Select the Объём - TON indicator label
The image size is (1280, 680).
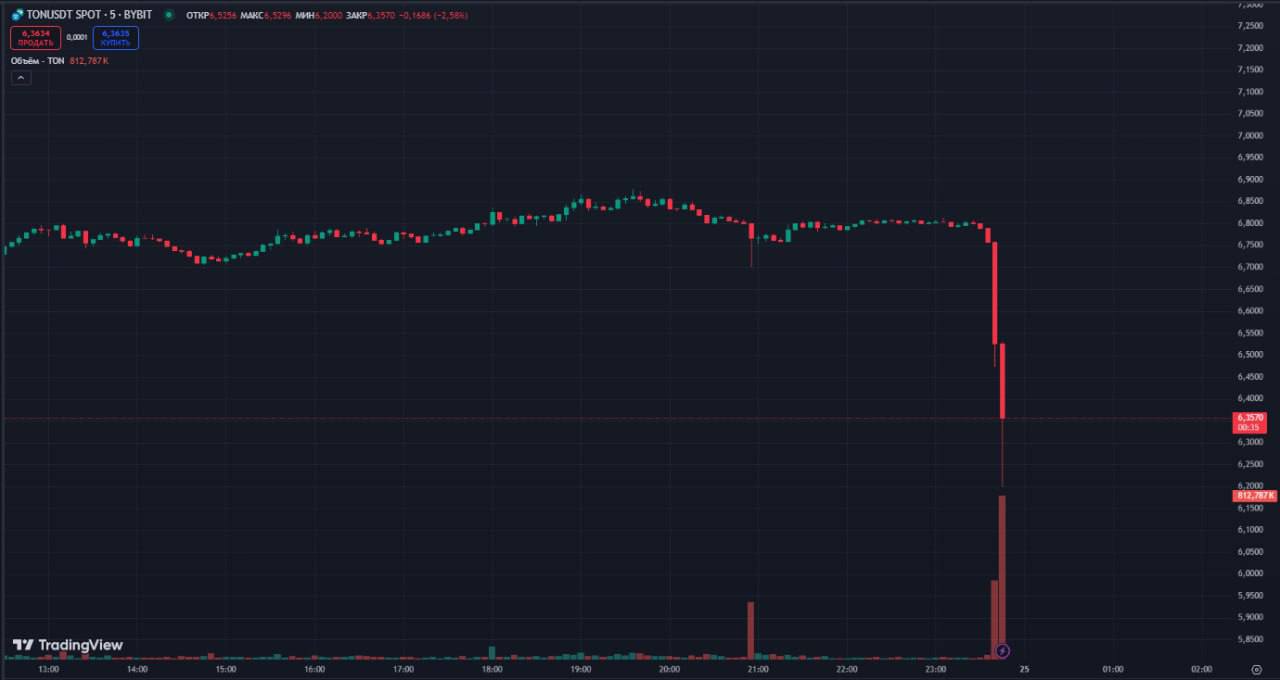coord(37,61)
